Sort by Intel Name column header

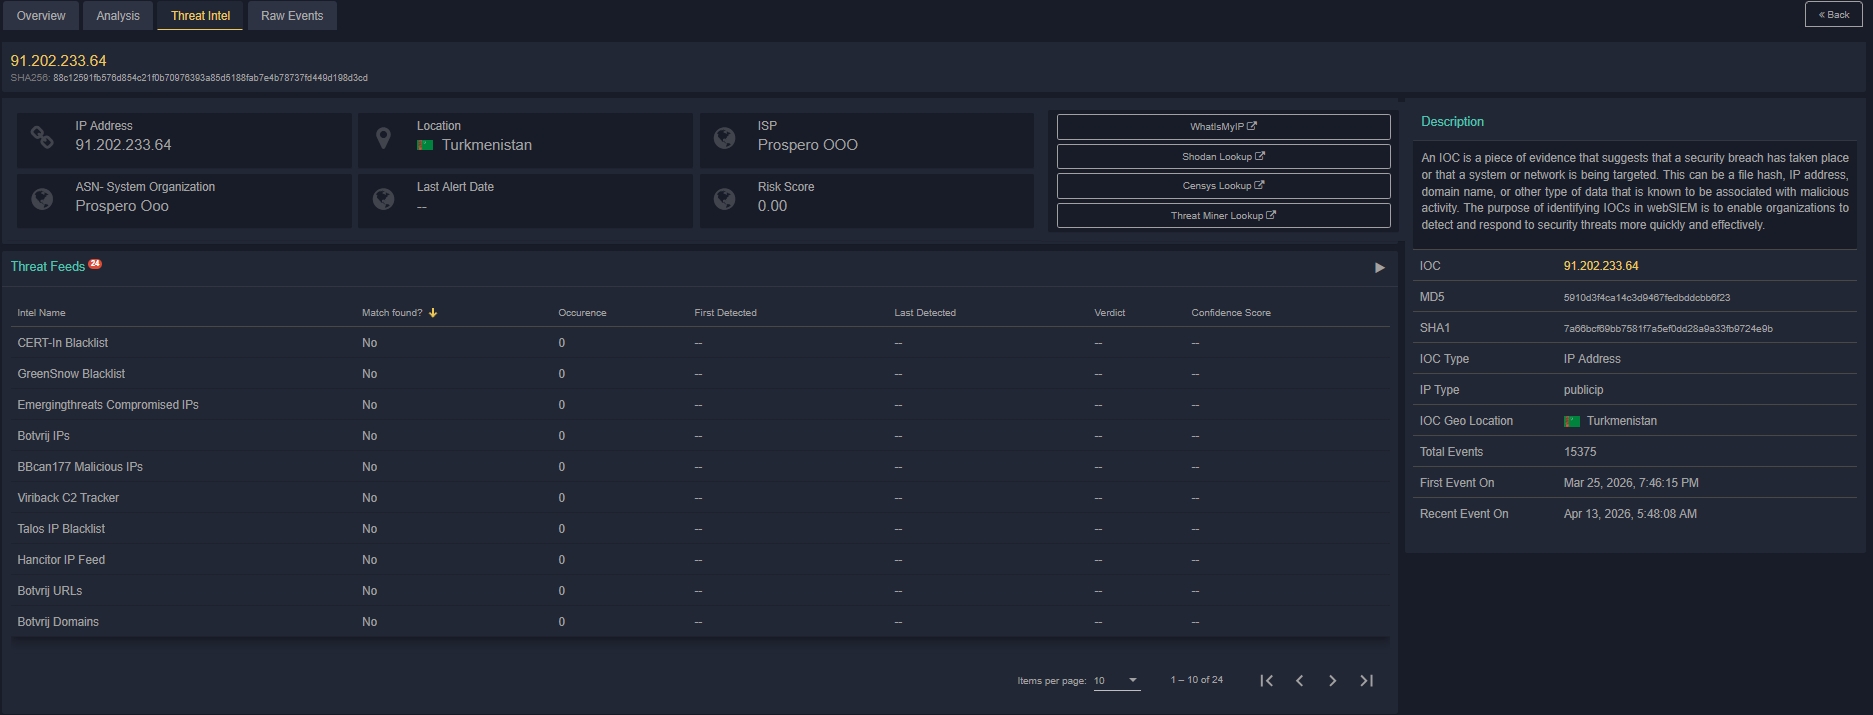(x=41, y=313)
